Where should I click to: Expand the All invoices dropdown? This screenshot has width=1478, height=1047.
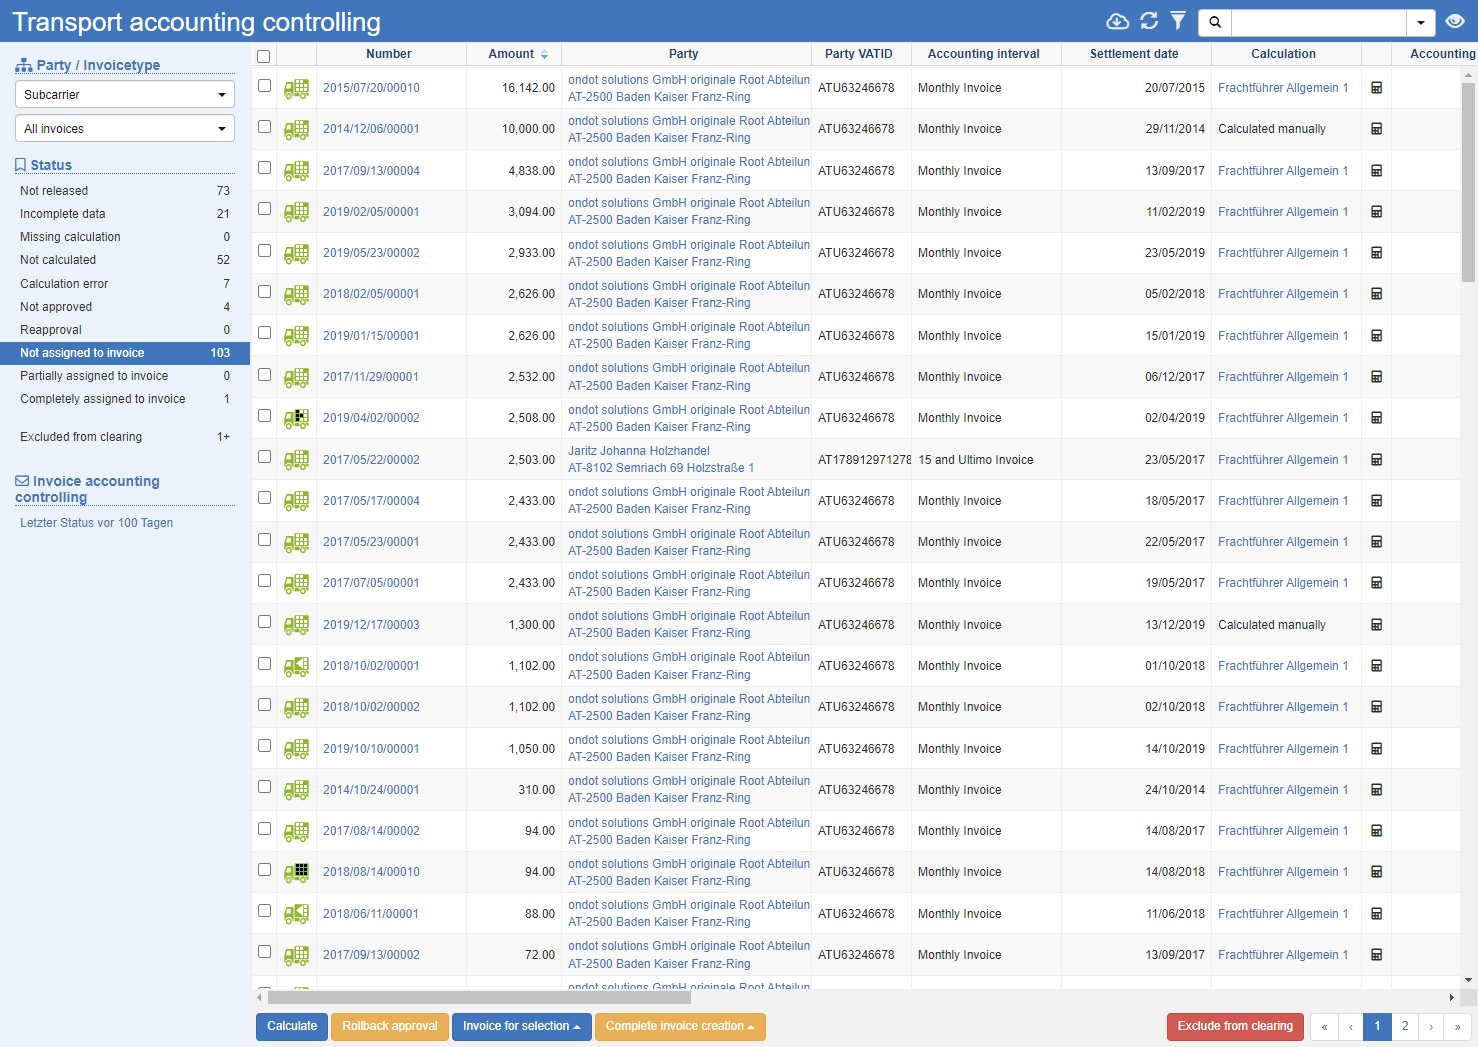coord(125,129)
